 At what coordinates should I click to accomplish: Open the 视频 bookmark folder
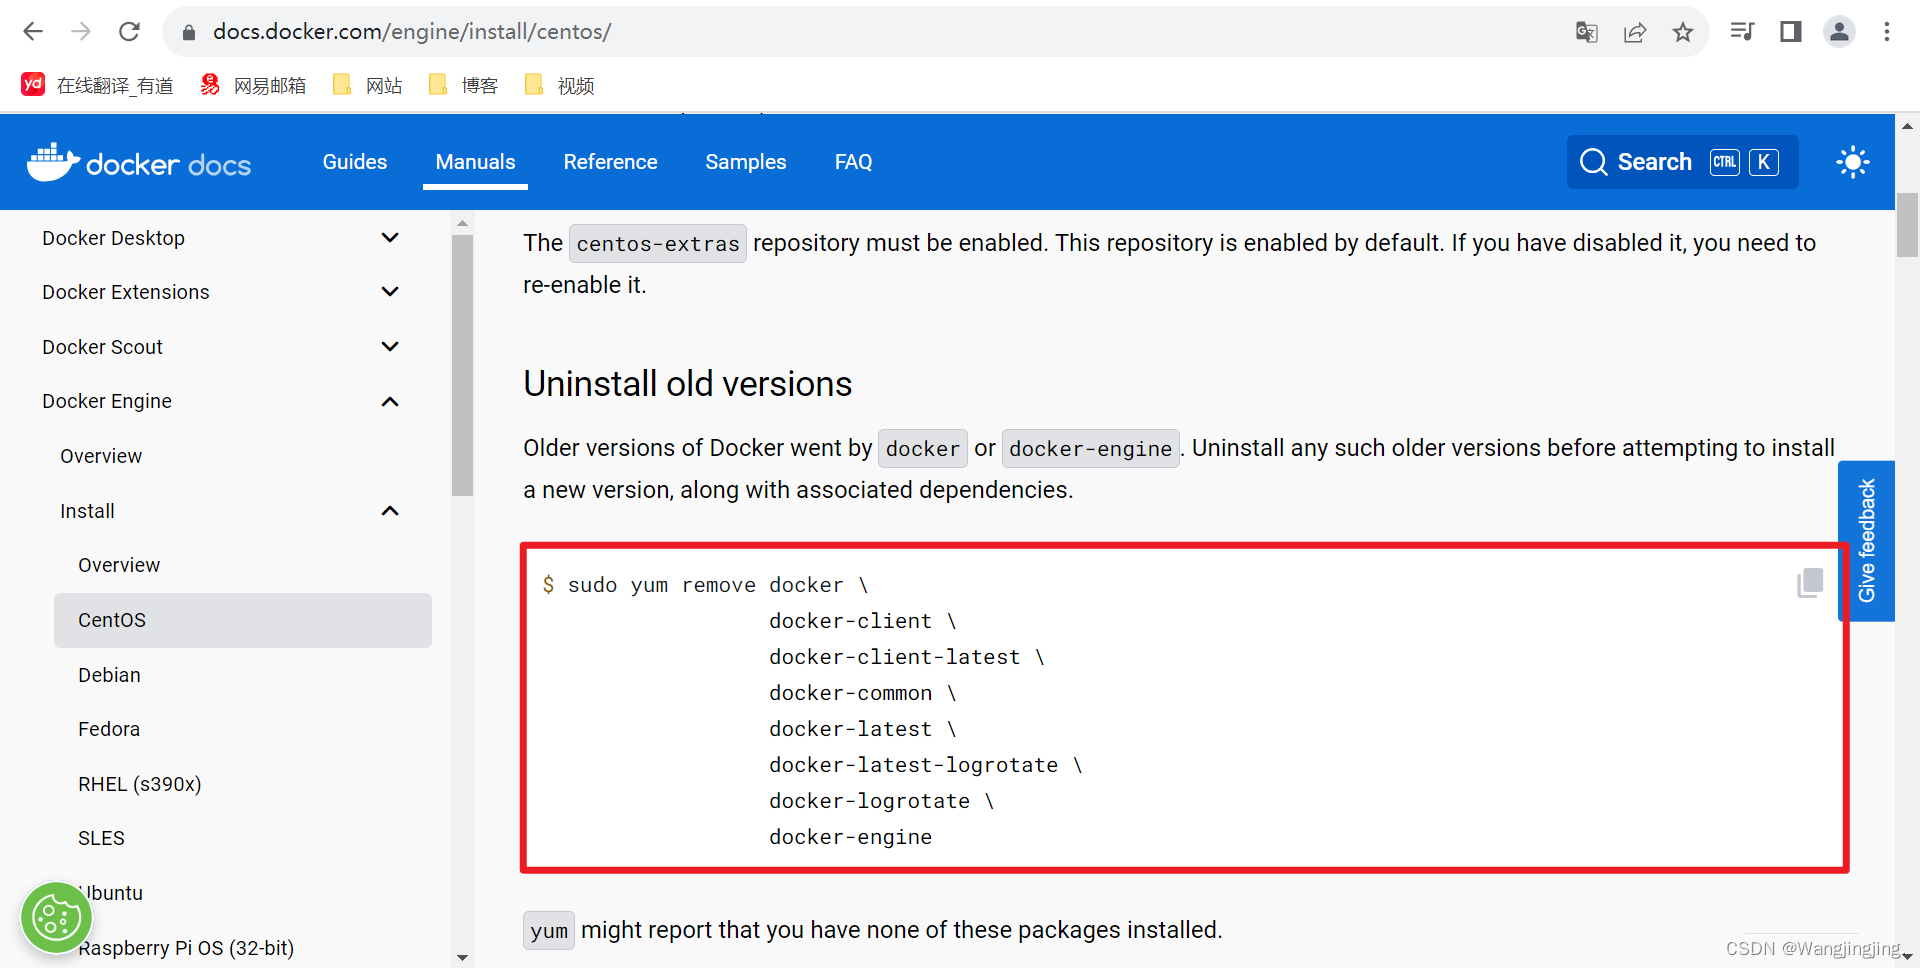pos(559,85)
